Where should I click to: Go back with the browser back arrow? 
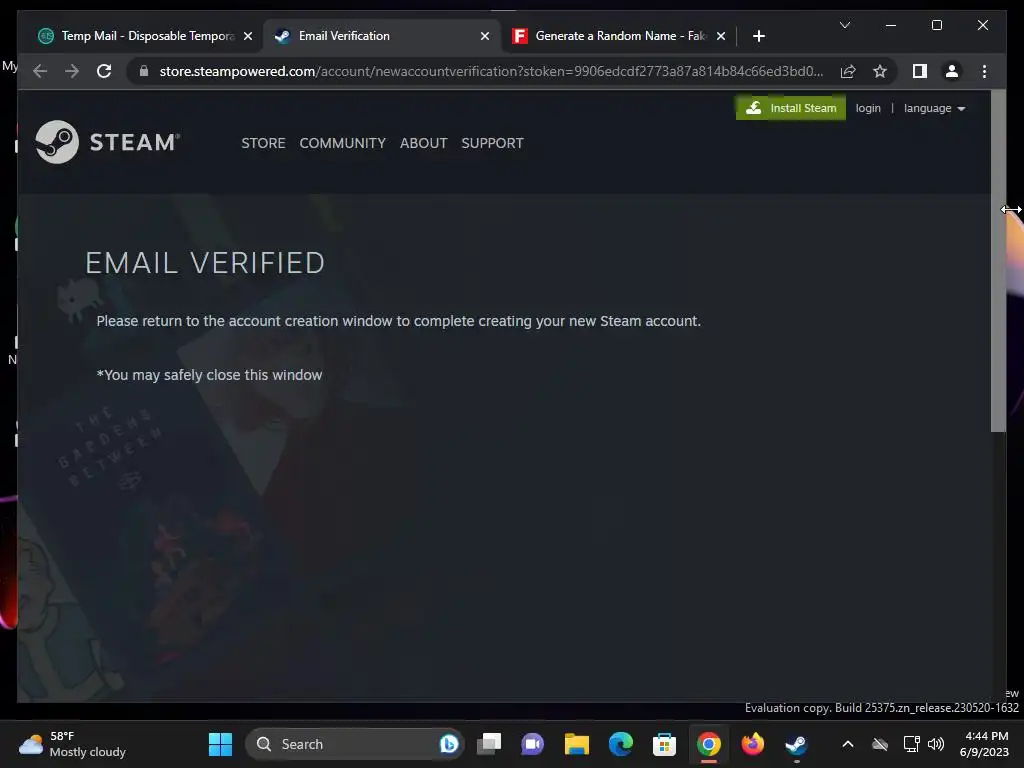coord(40,71)
